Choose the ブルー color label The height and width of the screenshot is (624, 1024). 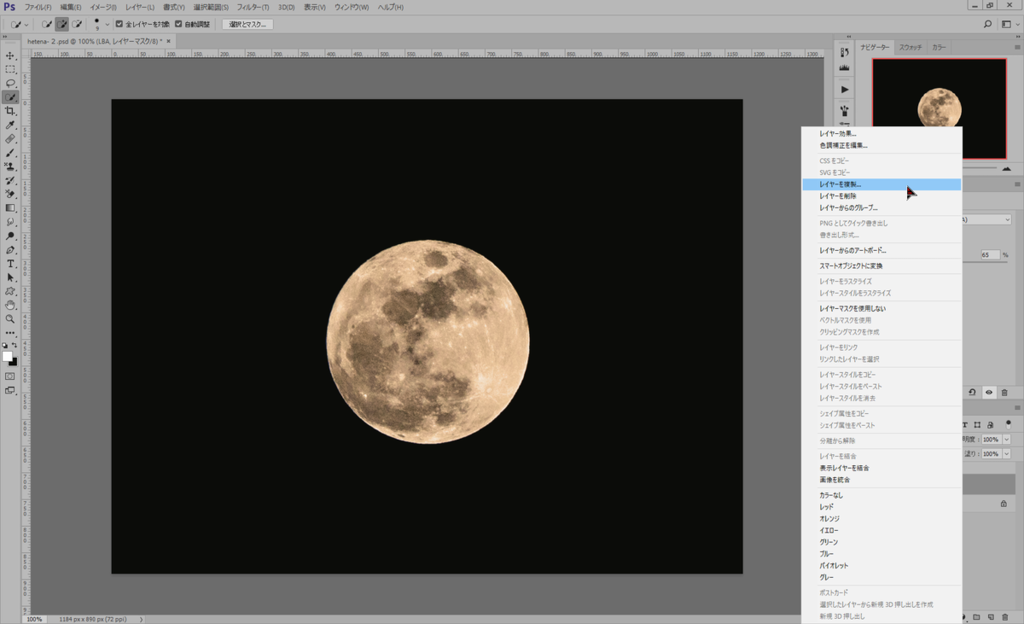pyautogui.click(x=881, y=554)
